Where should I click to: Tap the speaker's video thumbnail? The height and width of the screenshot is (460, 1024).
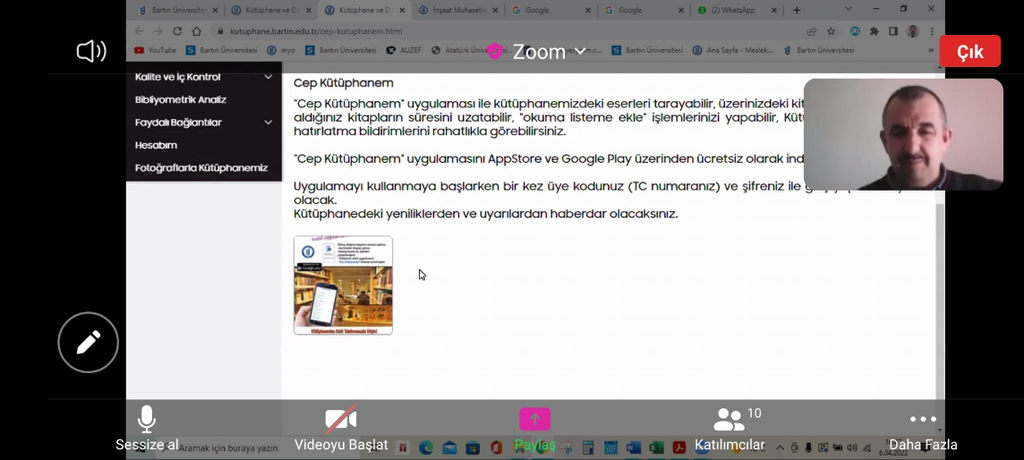(x=903, y=135)
